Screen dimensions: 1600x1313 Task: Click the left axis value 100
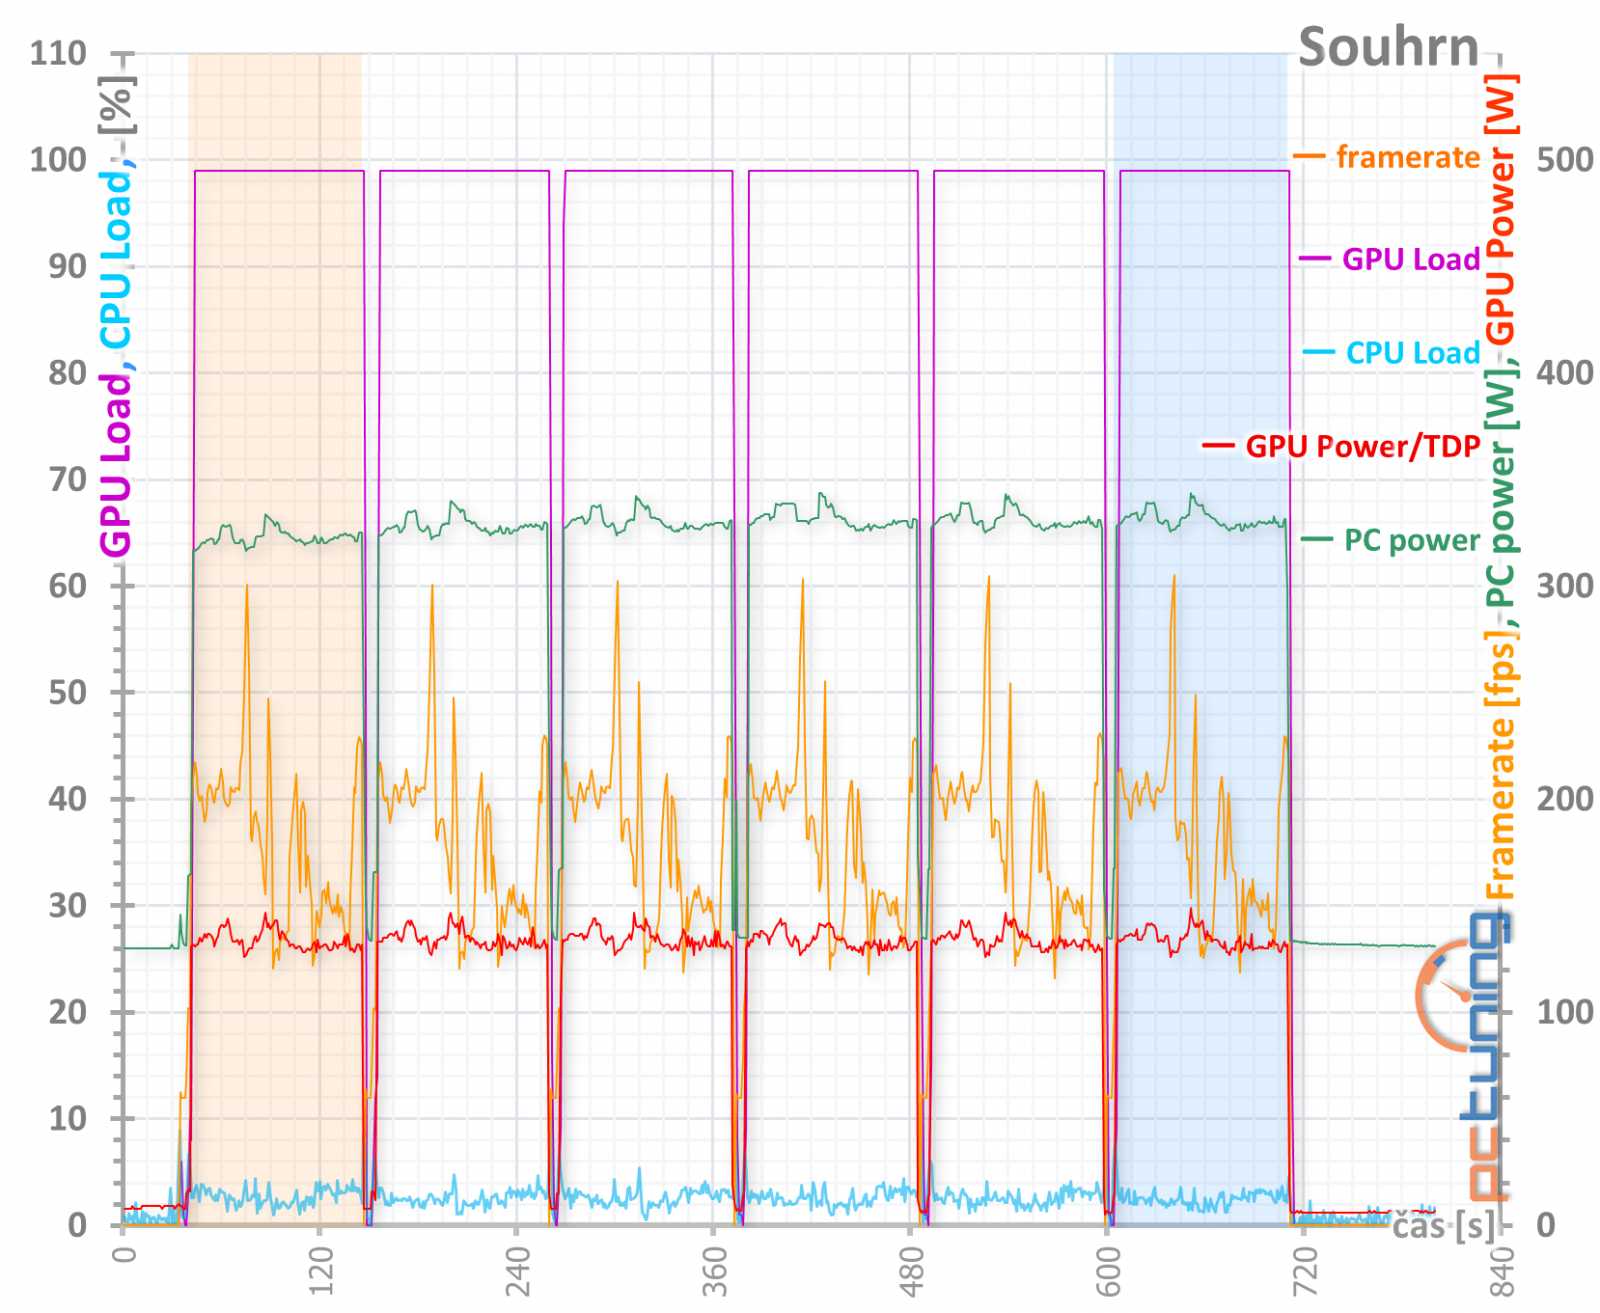click(x=58, y=159)
